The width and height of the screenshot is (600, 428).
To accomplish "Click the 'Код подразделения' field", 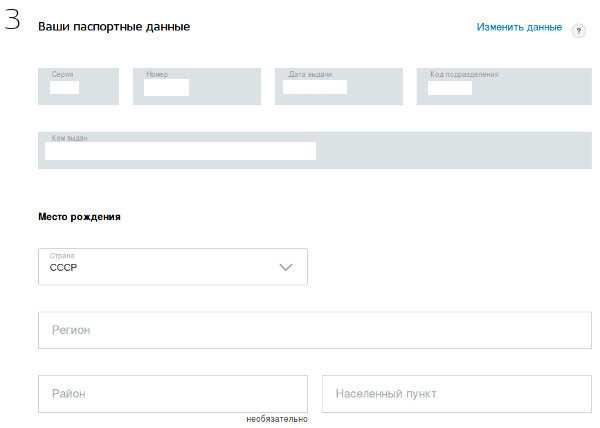I will [x=504, y=86].
